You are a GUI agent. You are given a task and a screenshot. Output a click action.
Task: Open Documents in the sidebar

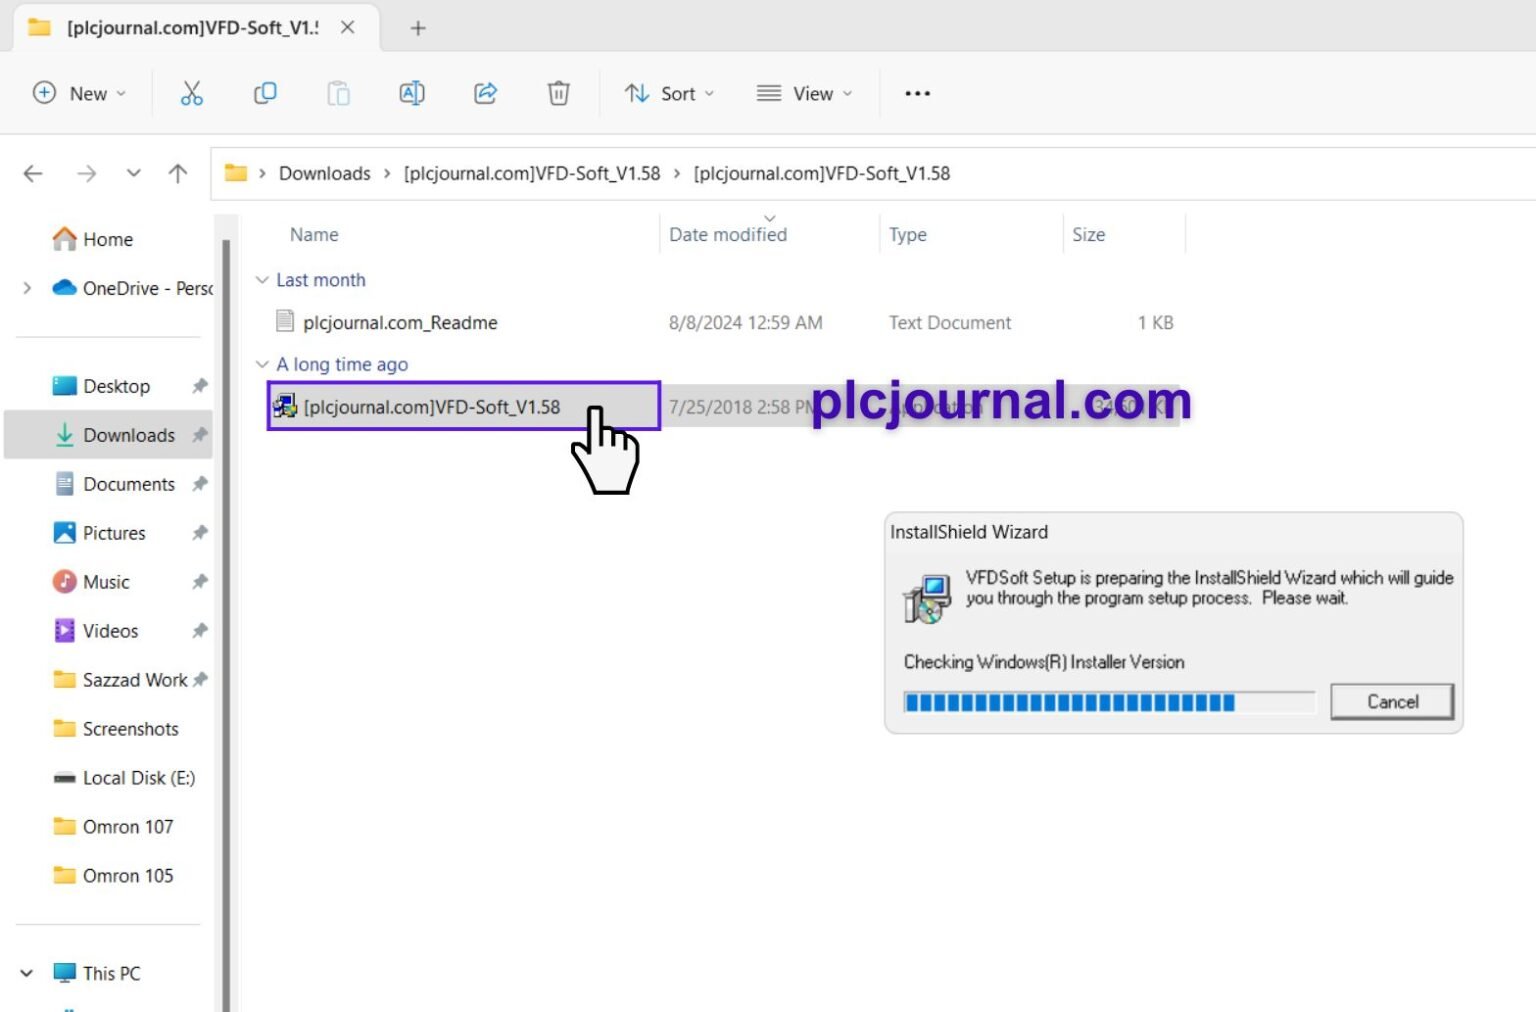128,485
